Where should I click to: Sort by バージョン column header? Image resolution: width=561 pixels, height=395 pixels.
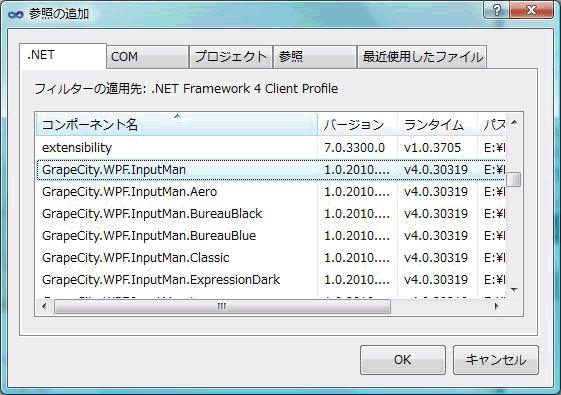point(357,125)
